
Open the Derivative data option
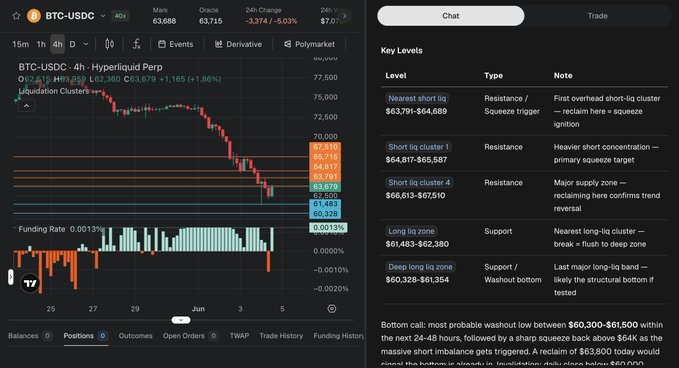pyautogui.click(x=239, y=44)
